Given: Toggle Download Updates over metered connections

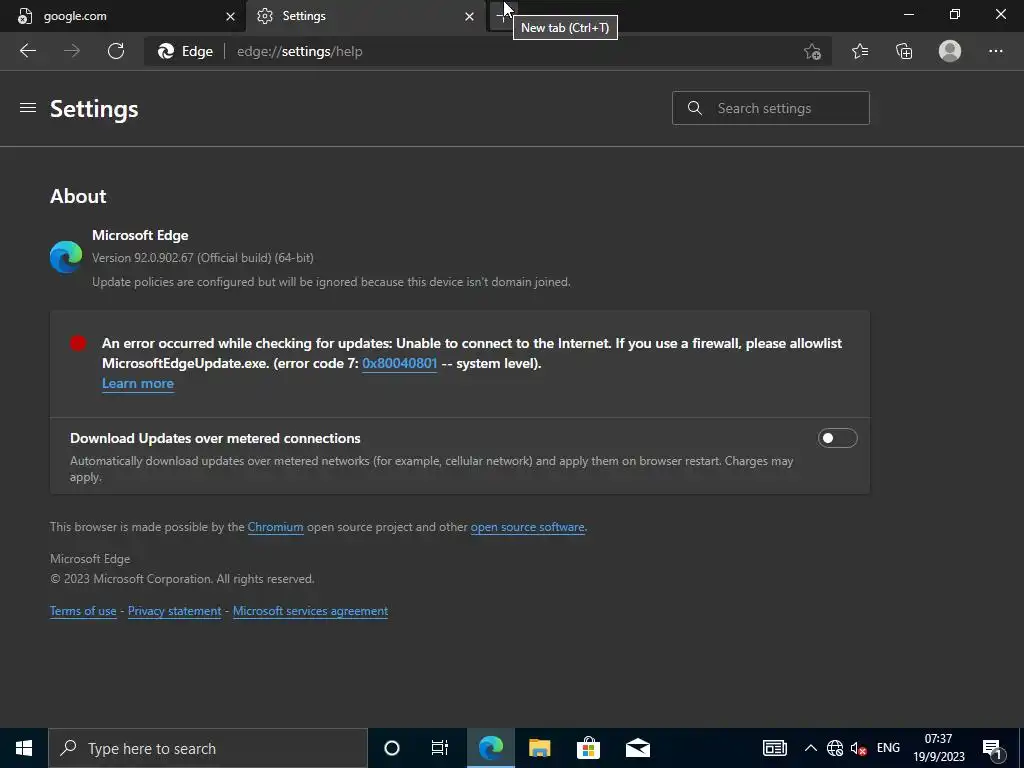Looking at the screenshot, I should (837, 438).
